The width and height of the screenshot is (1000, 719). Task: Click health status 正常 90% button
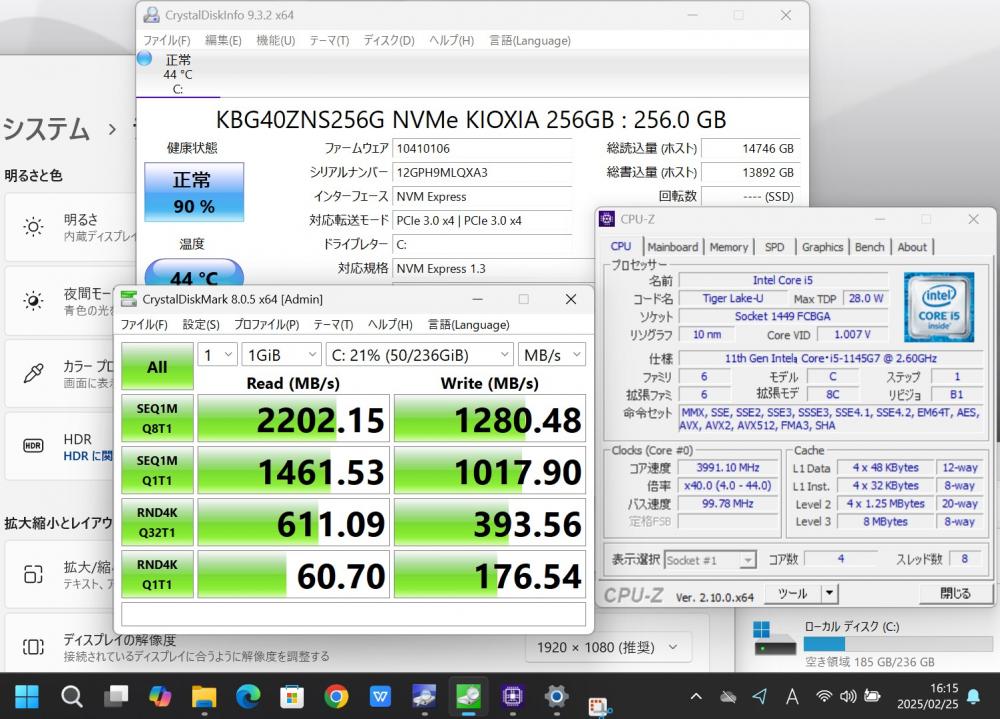coord(194,192)
